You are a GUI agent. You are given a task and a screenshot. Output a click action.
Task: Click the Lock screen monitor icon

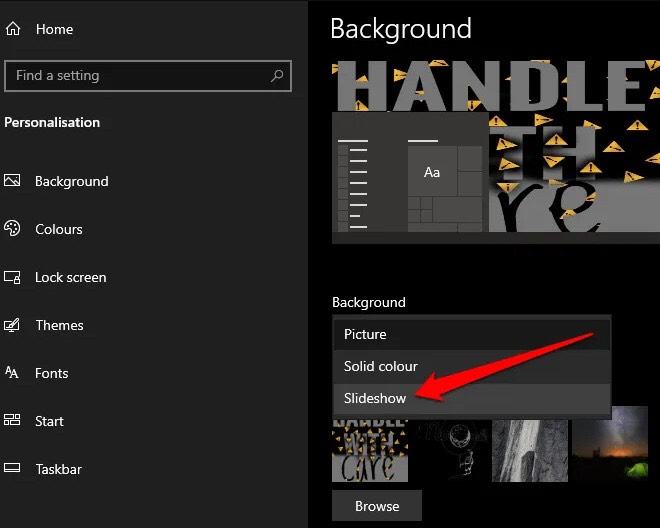coord(12,277)
